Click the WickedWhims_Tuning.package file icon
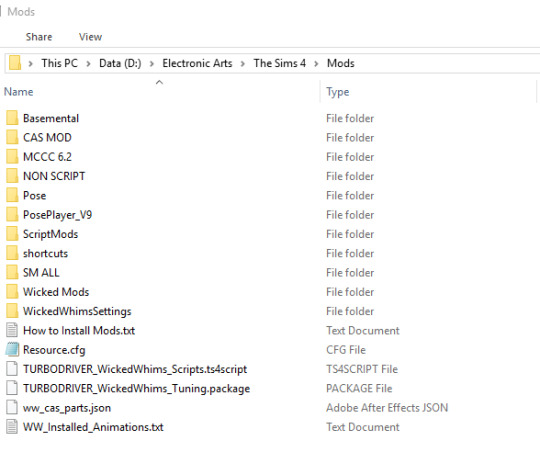This screenshot has width=540, height=452. [12, 388]
